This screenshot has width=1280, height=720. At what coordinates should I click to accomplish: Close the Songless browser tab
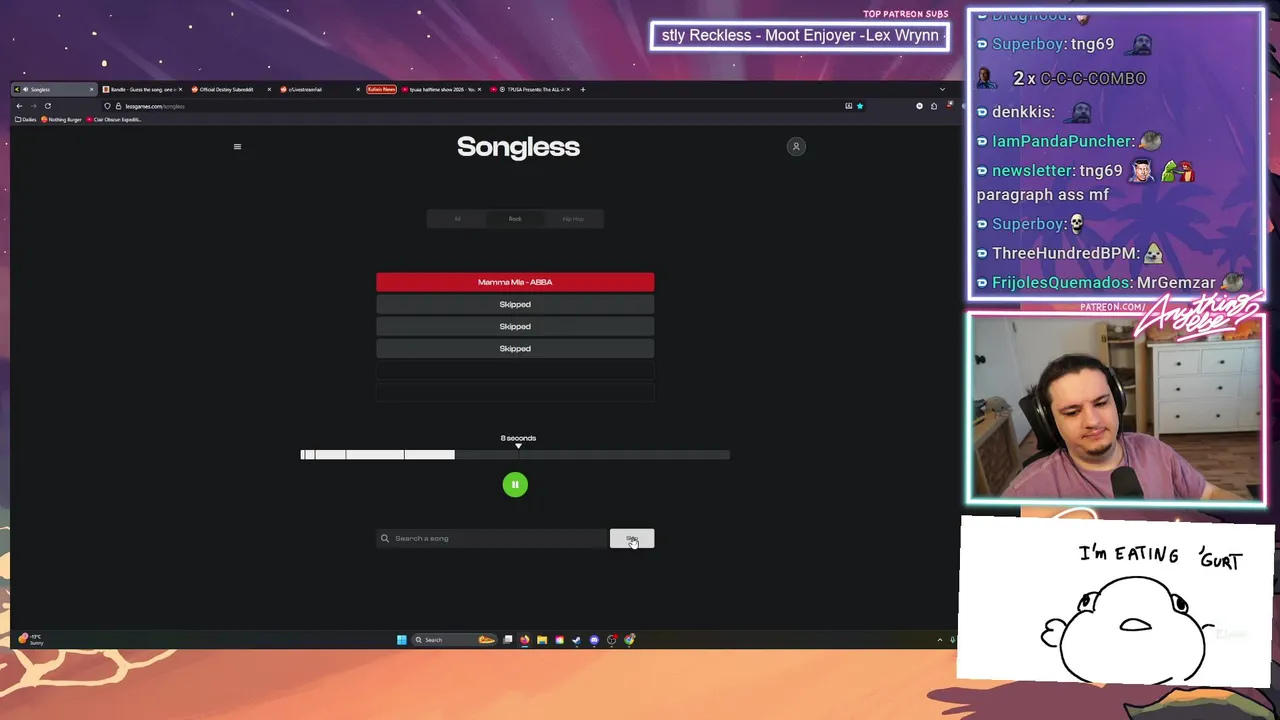tap(91, 89)
